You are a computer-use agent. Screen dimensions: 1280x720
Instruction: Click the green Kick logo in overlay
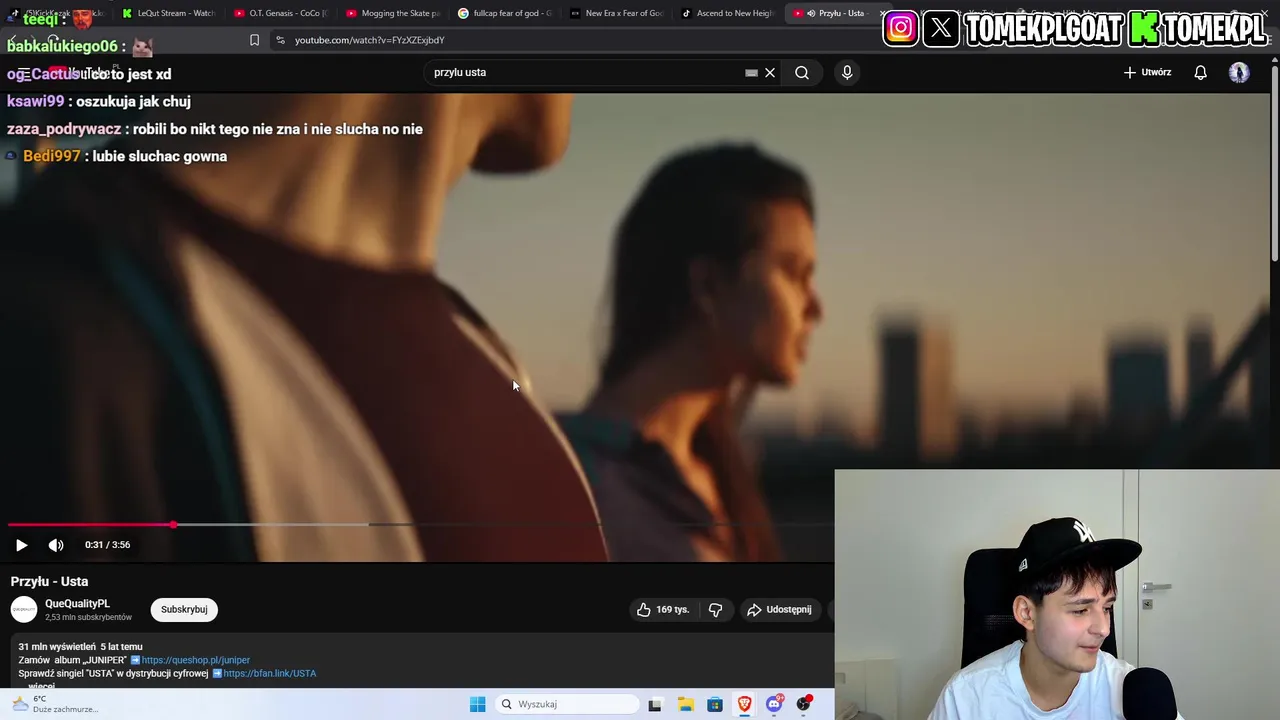(1144, 29)
